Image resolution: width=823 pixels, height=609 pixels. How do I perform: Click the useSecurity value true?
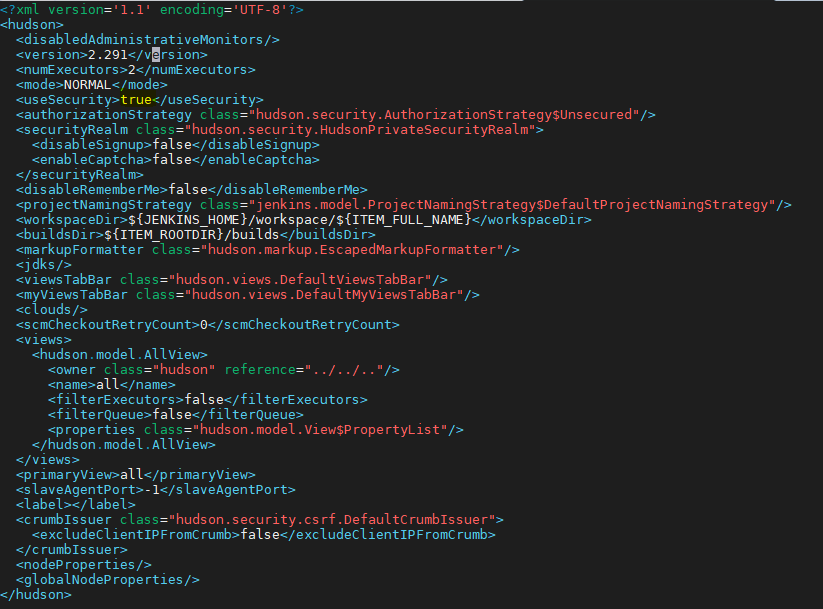click(136, 100)
